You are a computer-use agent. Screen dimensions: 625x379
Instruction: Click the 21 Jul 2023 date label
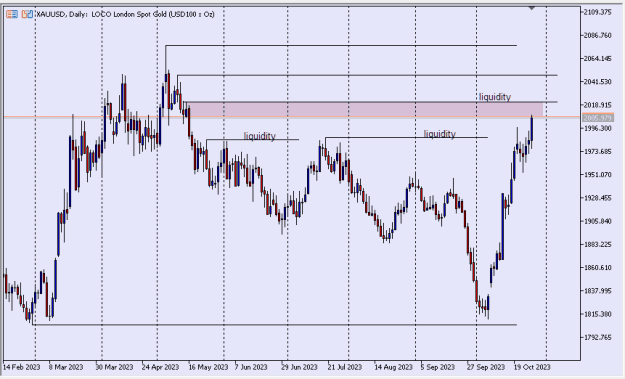pyautogui.click(x=345, y=367)
